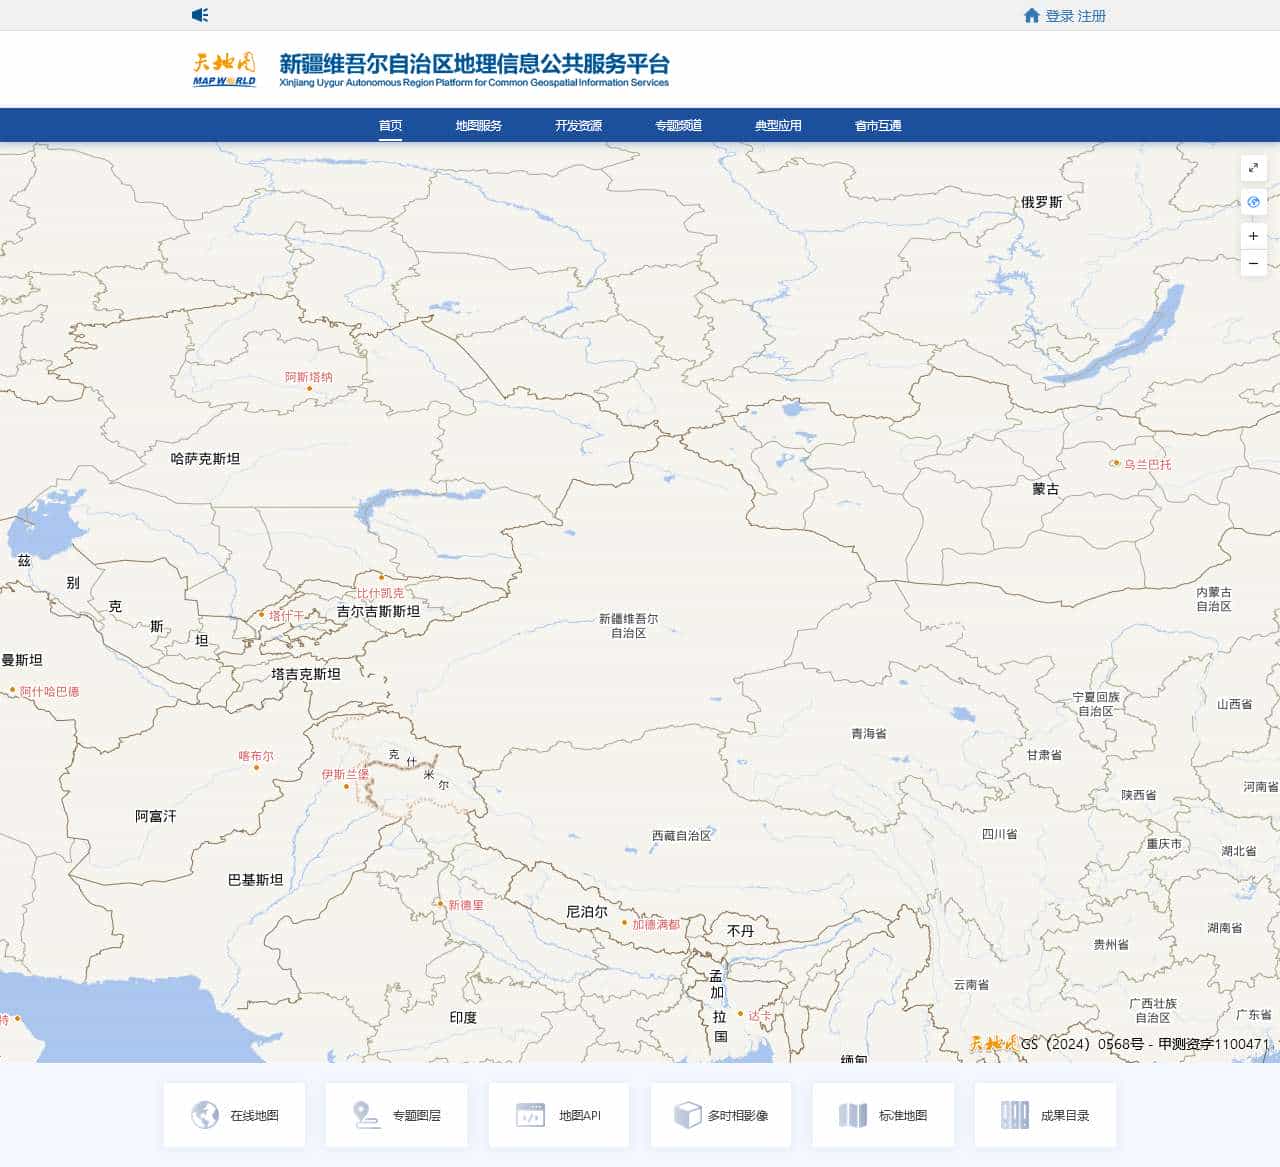
Task: Go to 专题频道 in navigation bar
Action: 678,126
